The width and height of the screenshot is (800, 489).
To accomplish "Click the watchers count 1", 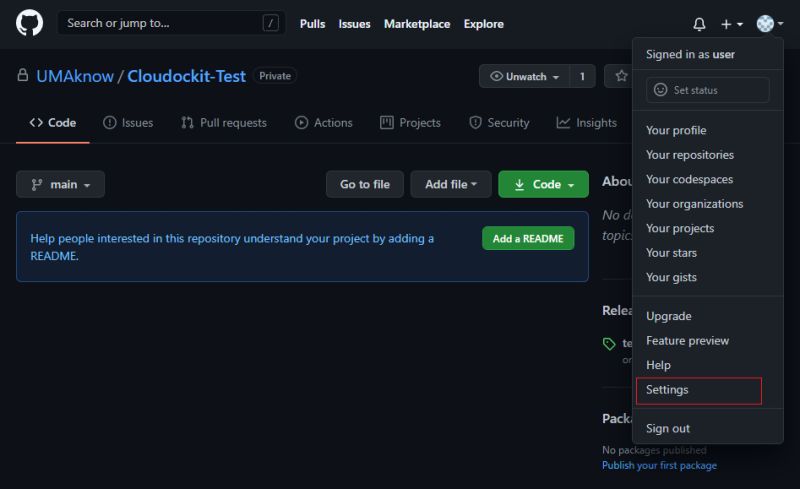I will 582,76.
